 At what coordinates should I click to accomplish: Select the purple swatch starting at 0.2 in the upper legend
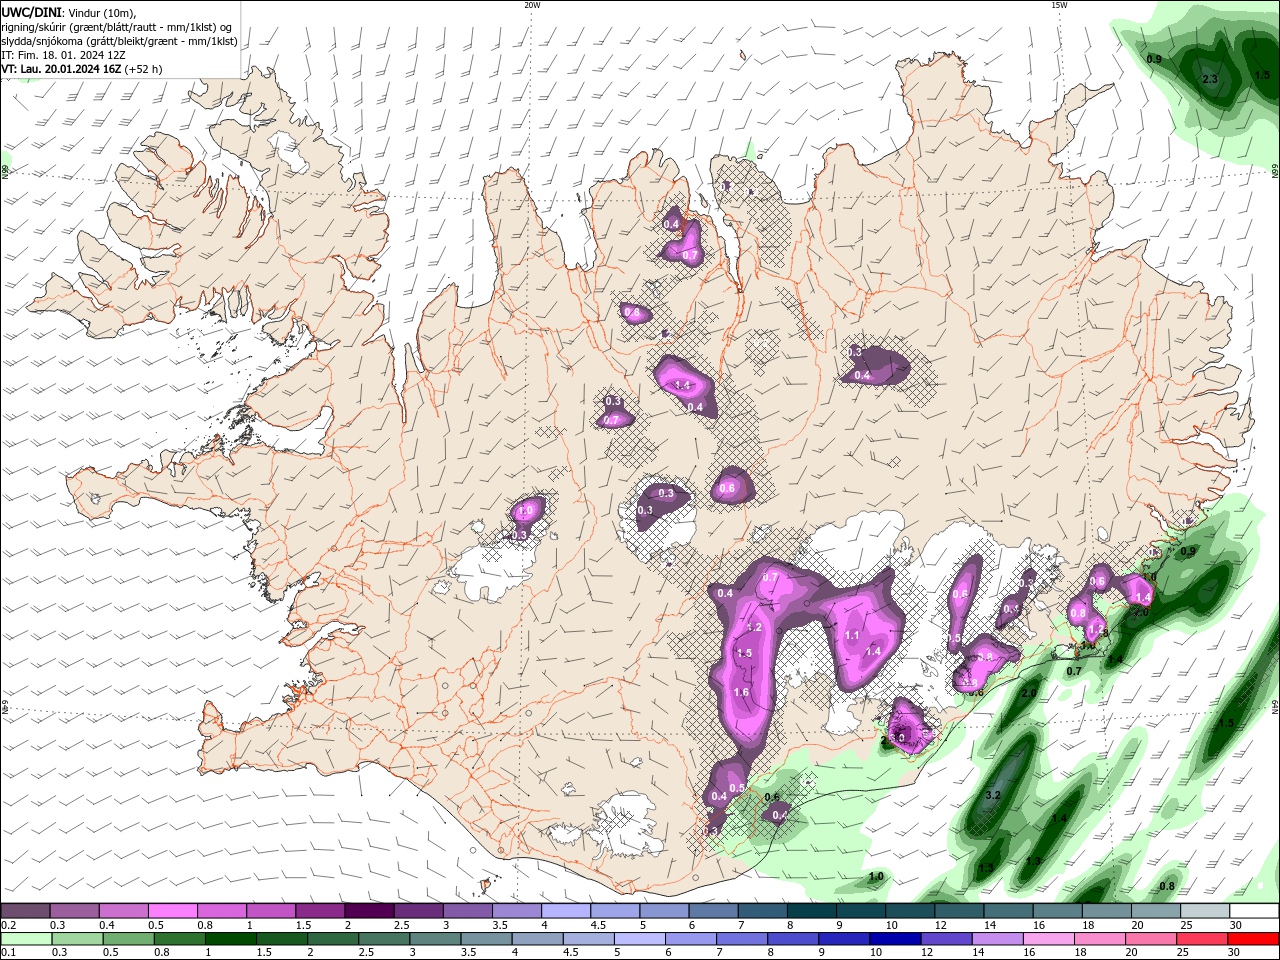[25, 911]
